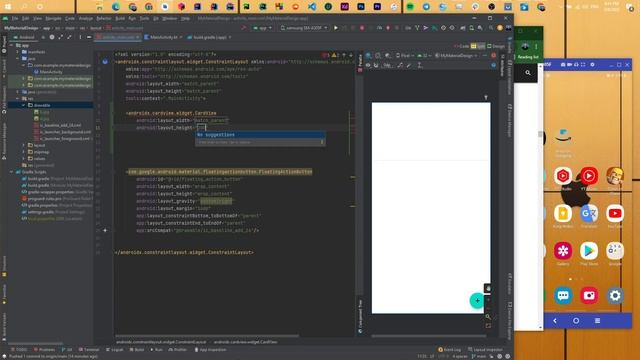640x360 pixels.
Task: Click red error indicator in preview toolbar
Action: 493,56
